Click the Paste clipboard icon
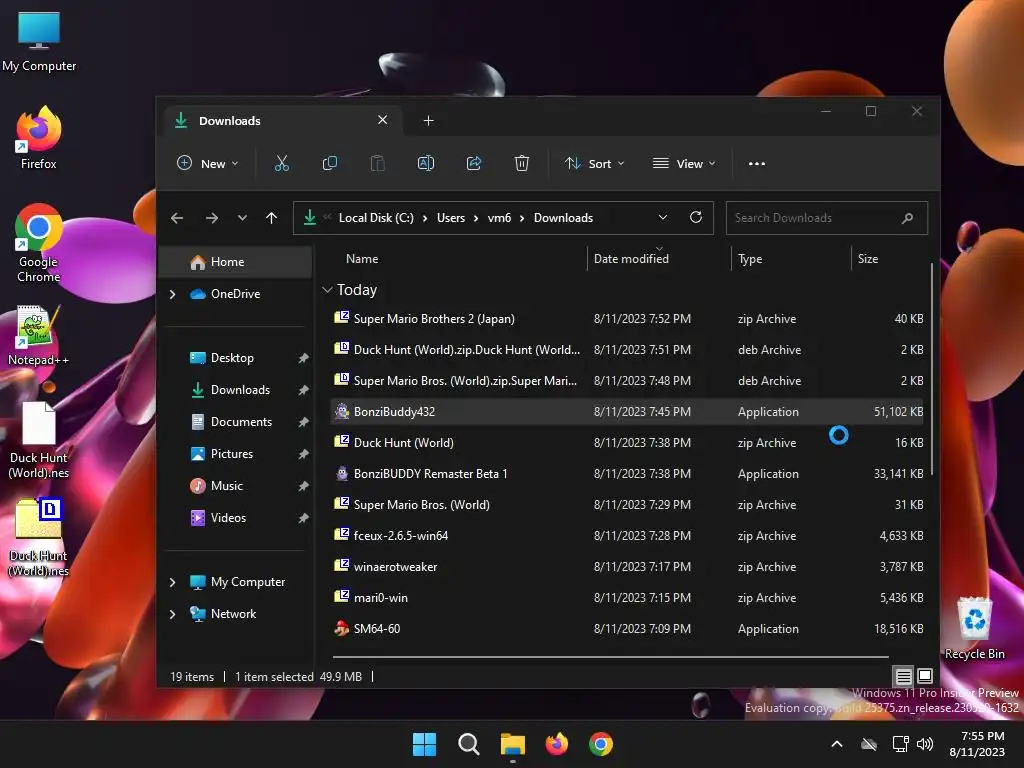Viewport: 1024px width, 768px height. [x=377, y=163]
